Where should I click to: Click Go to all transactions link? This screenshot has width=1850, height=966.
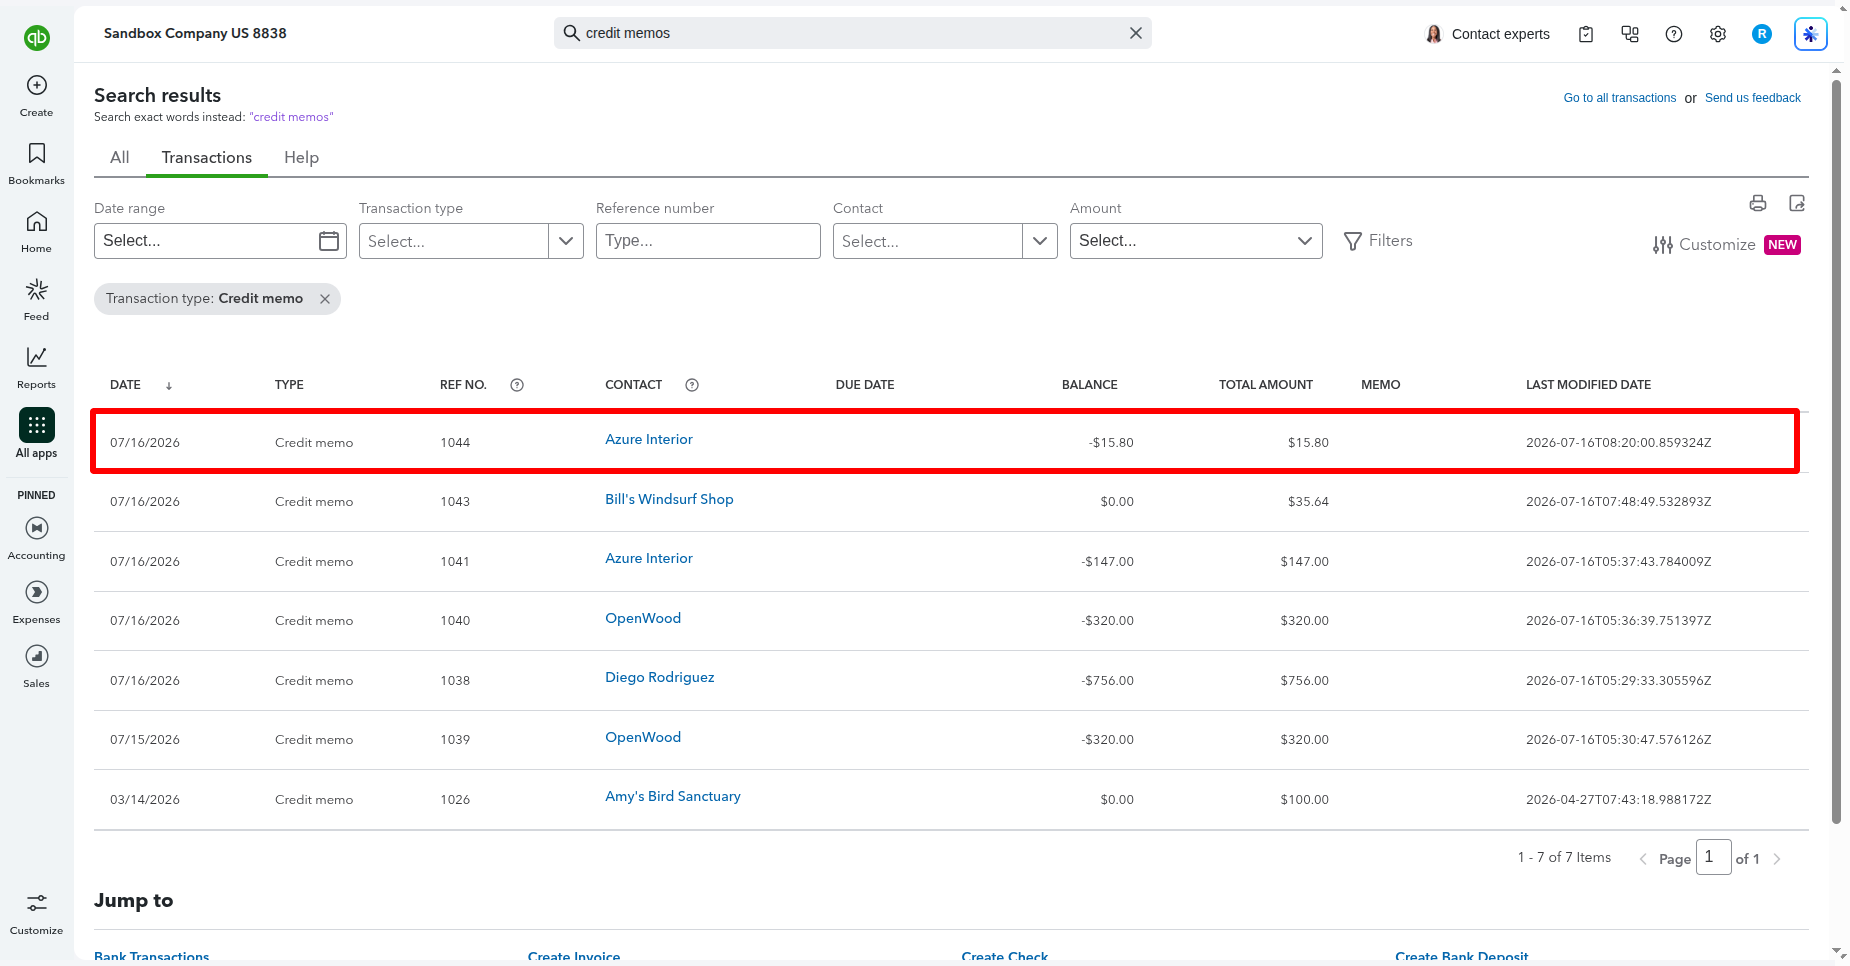pos(1620,98)
